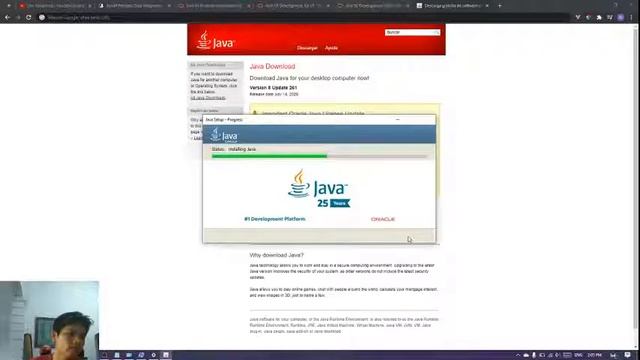Open the notification center icon
The height and width of the screenshot is (360, 640).
click(627, 355)
